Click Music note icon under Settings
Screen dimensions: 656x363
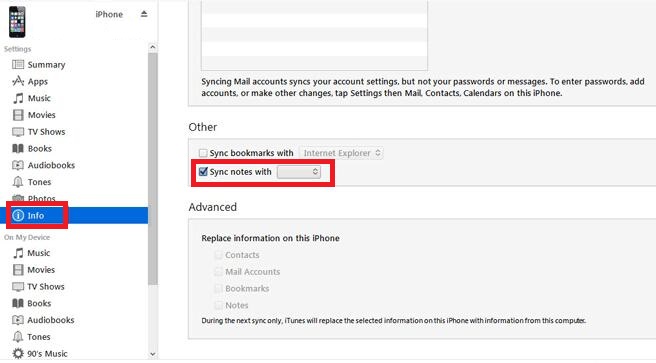click(x=18, y=98)
